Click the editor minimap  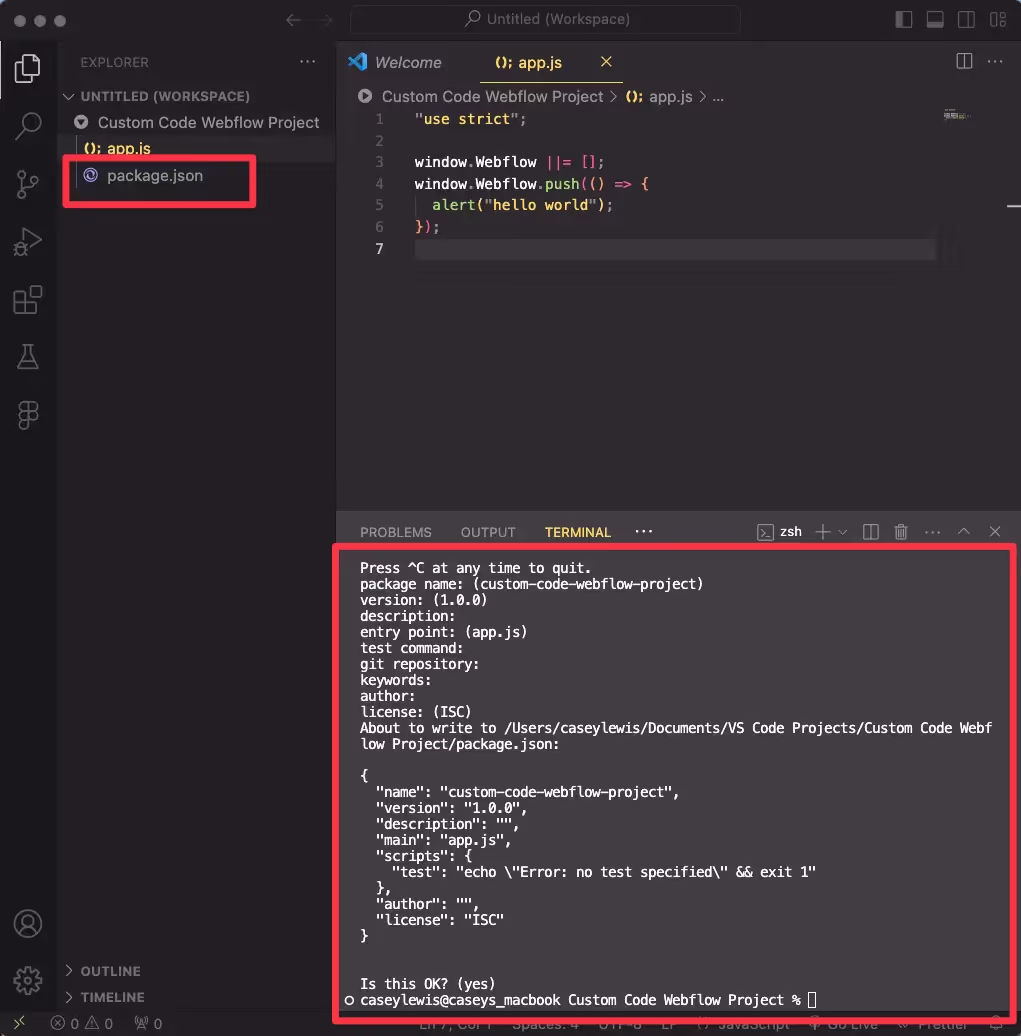pos(958,116)
